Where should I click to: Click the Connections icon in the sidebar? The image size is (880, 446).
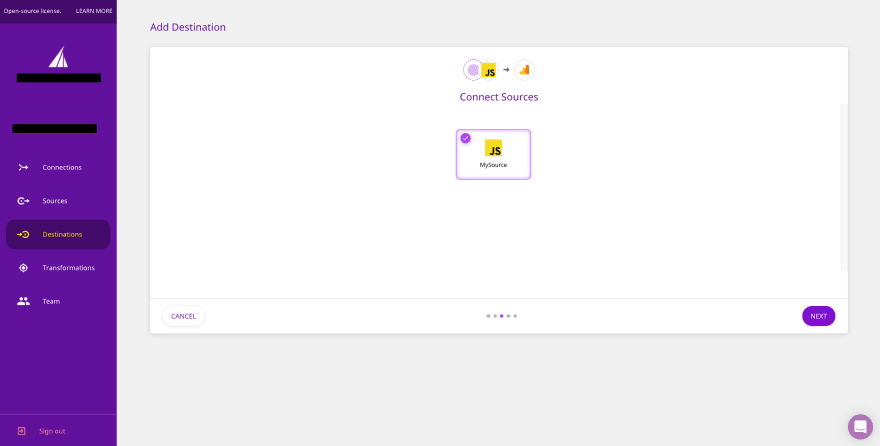tap(23, 167)
